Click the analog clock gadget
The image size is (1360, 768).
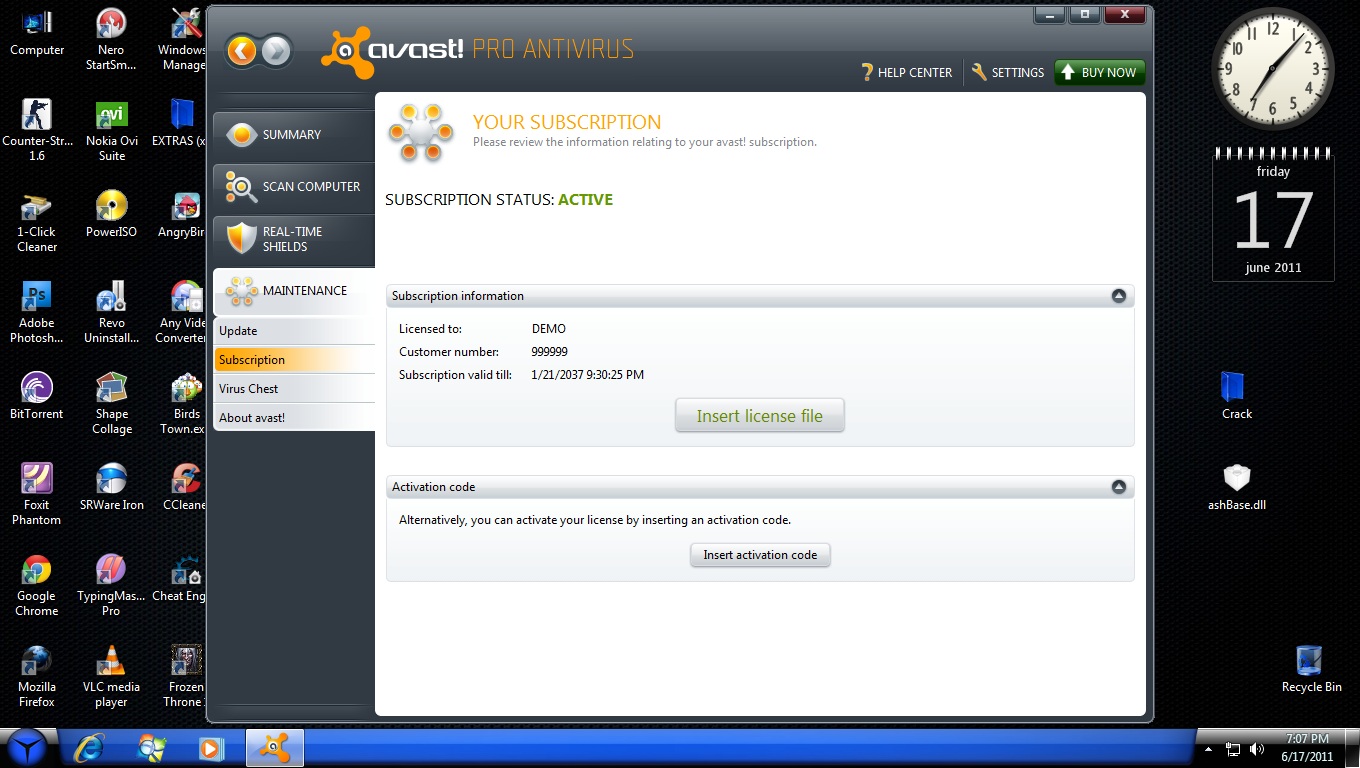pyautogui.click(x=1273, y=70)
